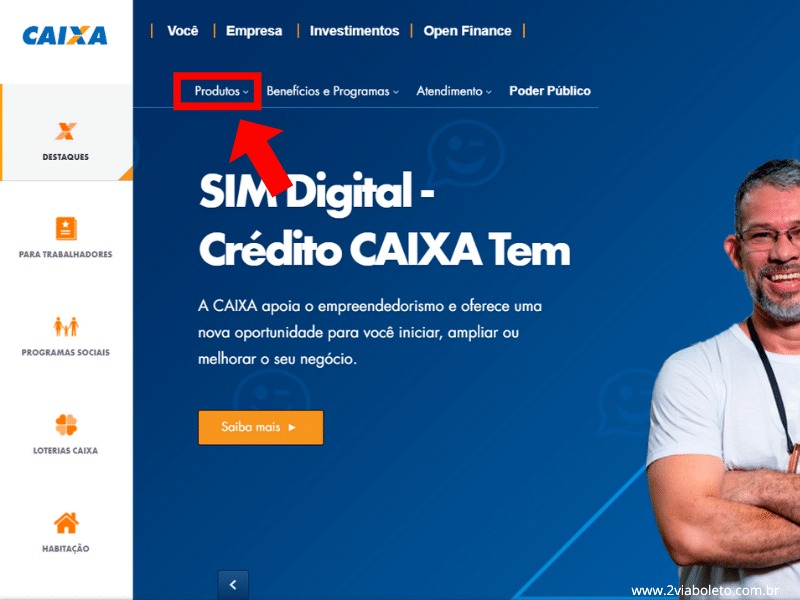Switch to the Você tab
This screenshot has height=600, width=800.
[183, 31]
